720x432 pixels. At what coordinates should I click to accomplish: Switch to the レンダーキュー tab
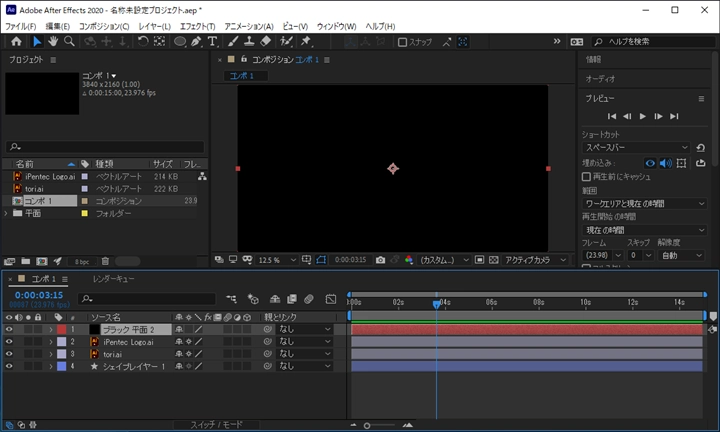[x=113, y=279]
